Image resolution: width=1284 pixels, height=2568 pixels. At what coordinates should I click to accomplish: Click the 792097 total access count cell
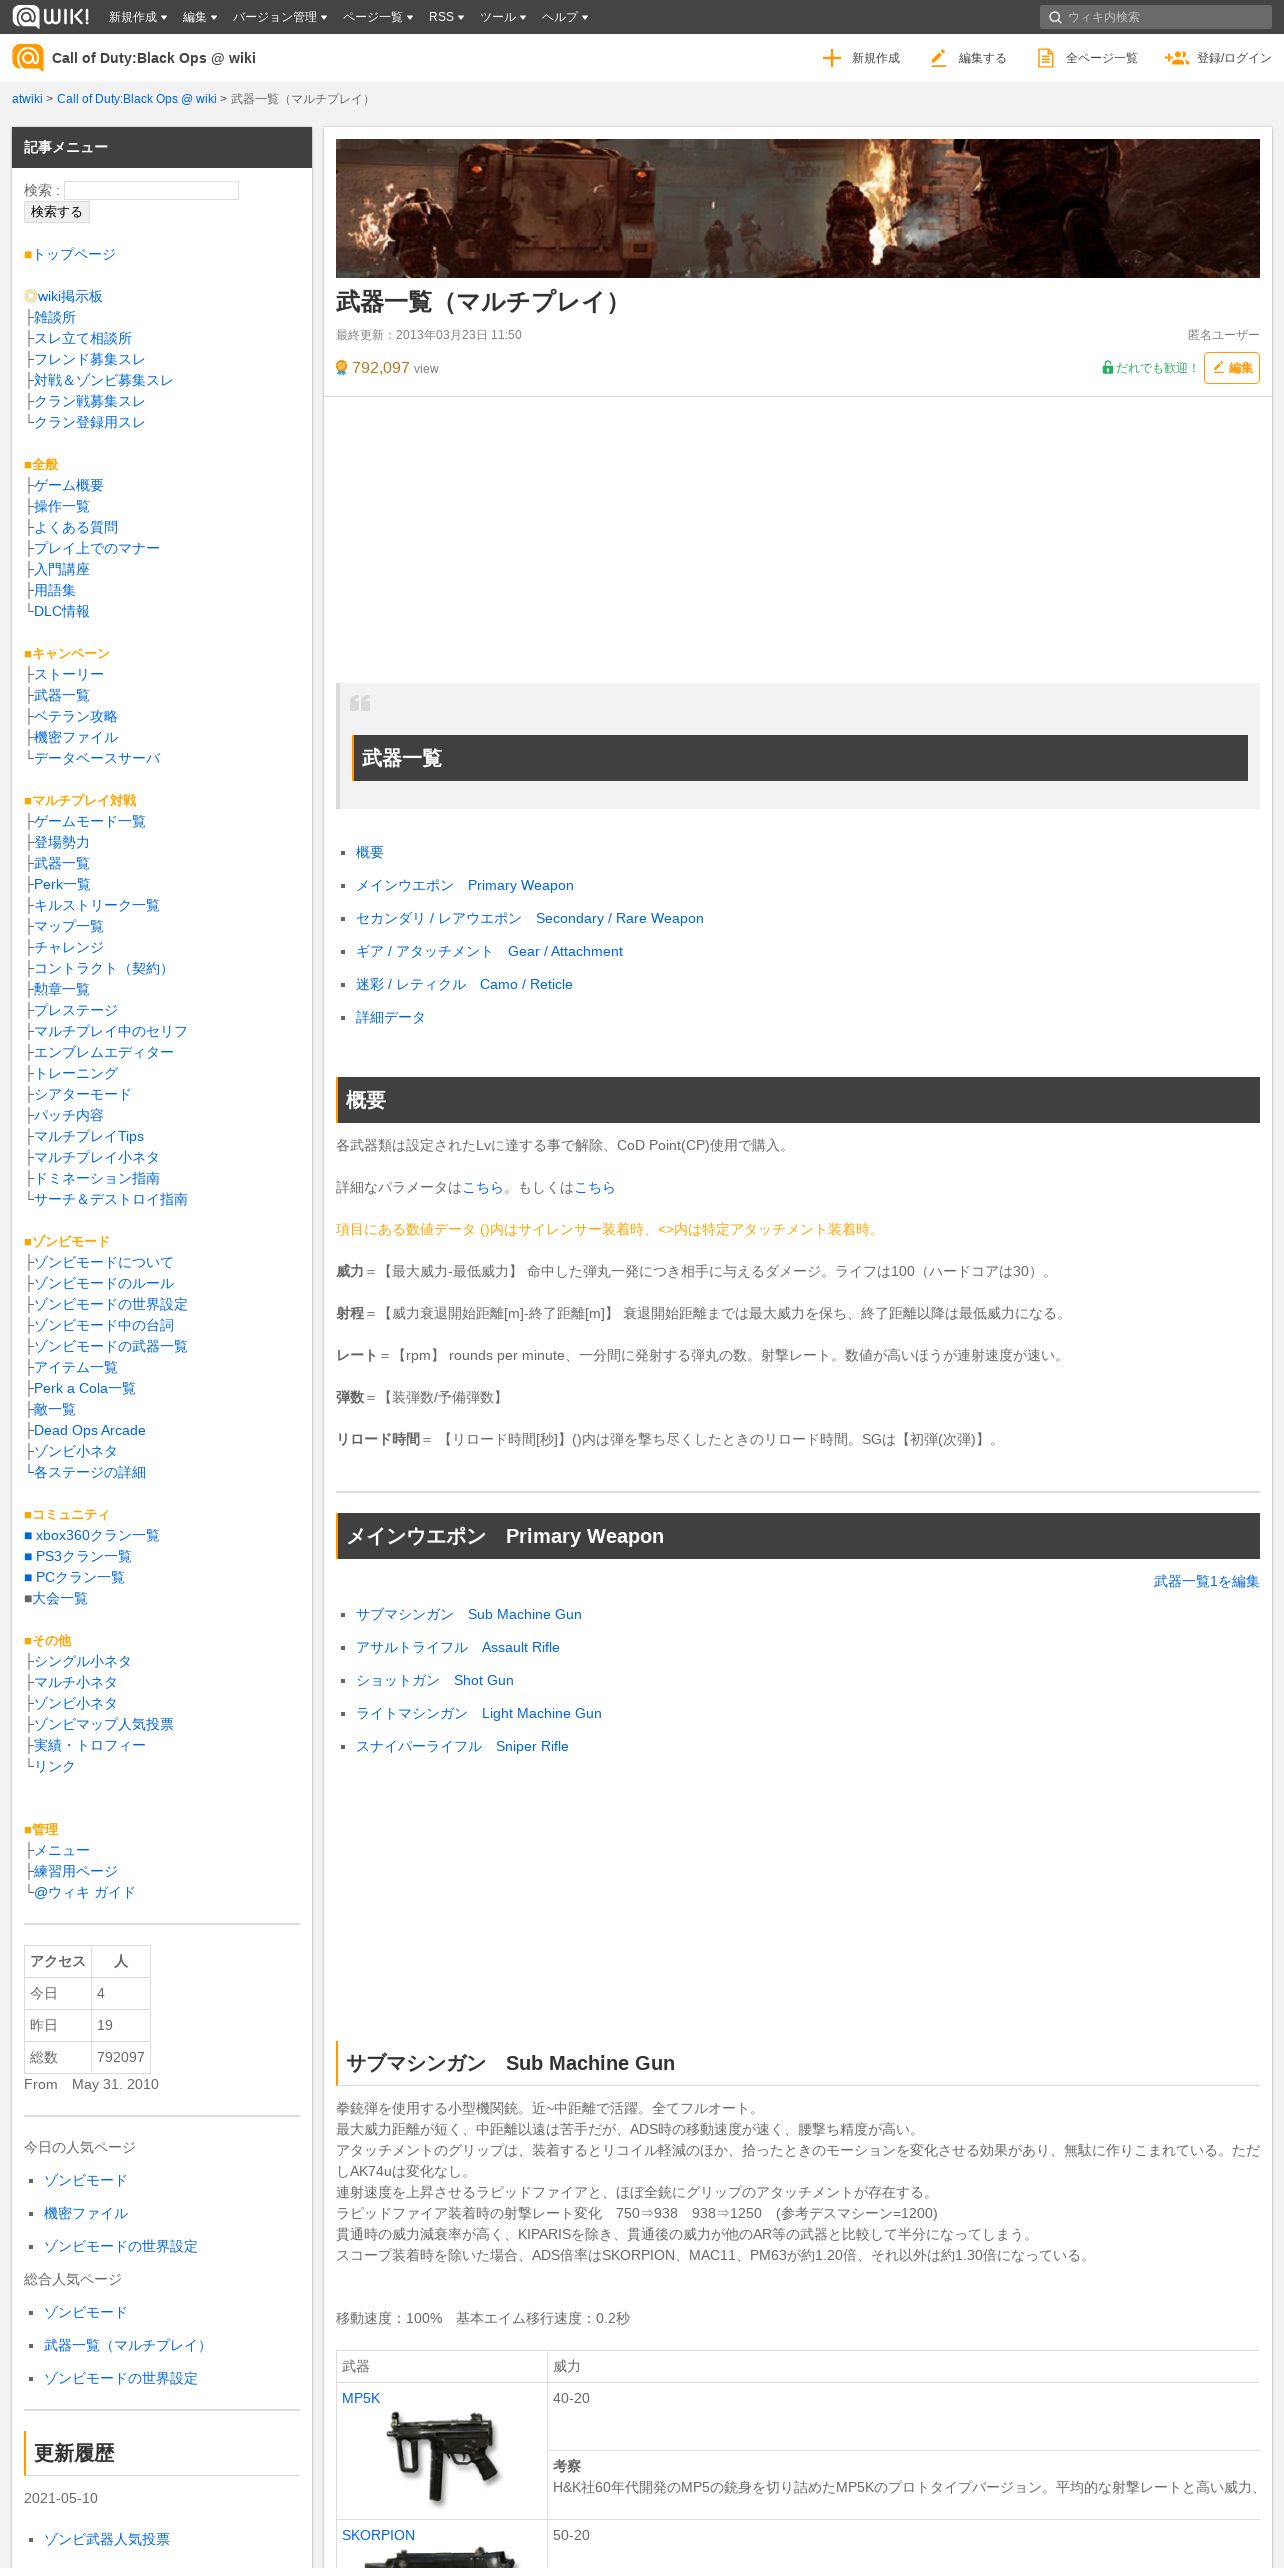121,2057
